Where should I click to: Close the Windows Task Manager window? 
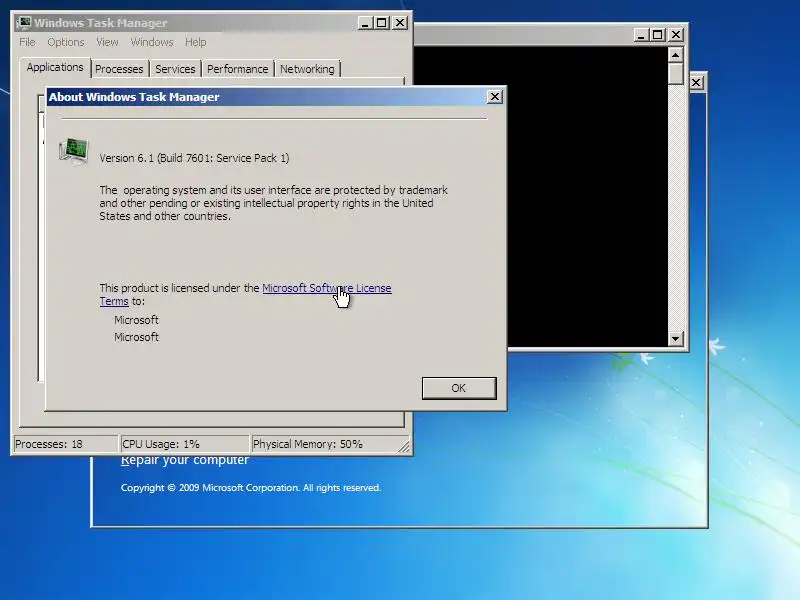pos(400,23)
